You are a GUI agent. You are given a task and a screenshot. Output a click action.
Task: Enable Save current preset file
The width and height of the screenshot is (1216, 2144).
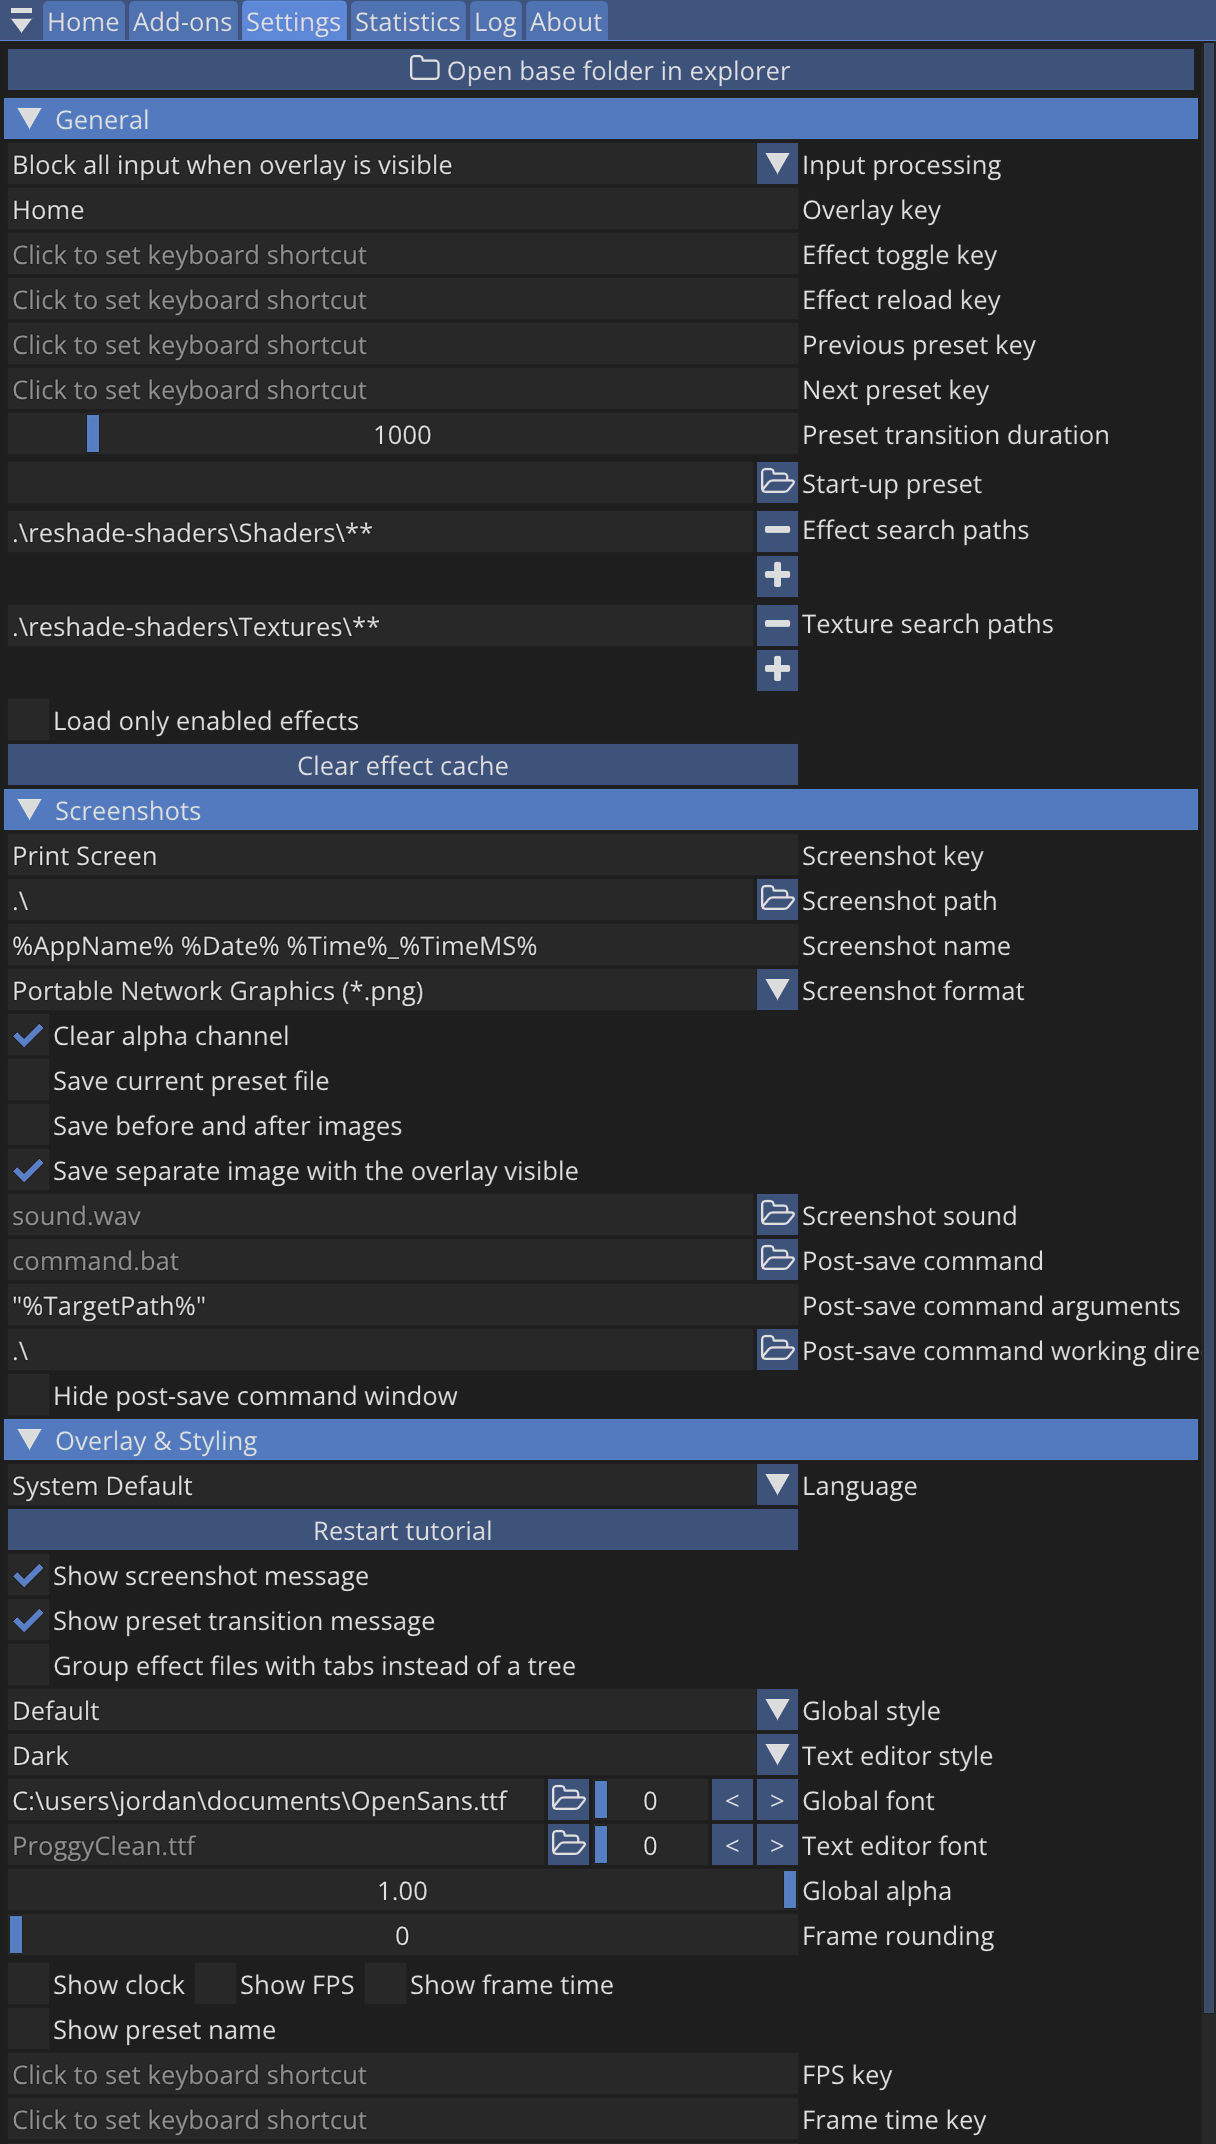pyautogui.click(x=28, y=1080)
